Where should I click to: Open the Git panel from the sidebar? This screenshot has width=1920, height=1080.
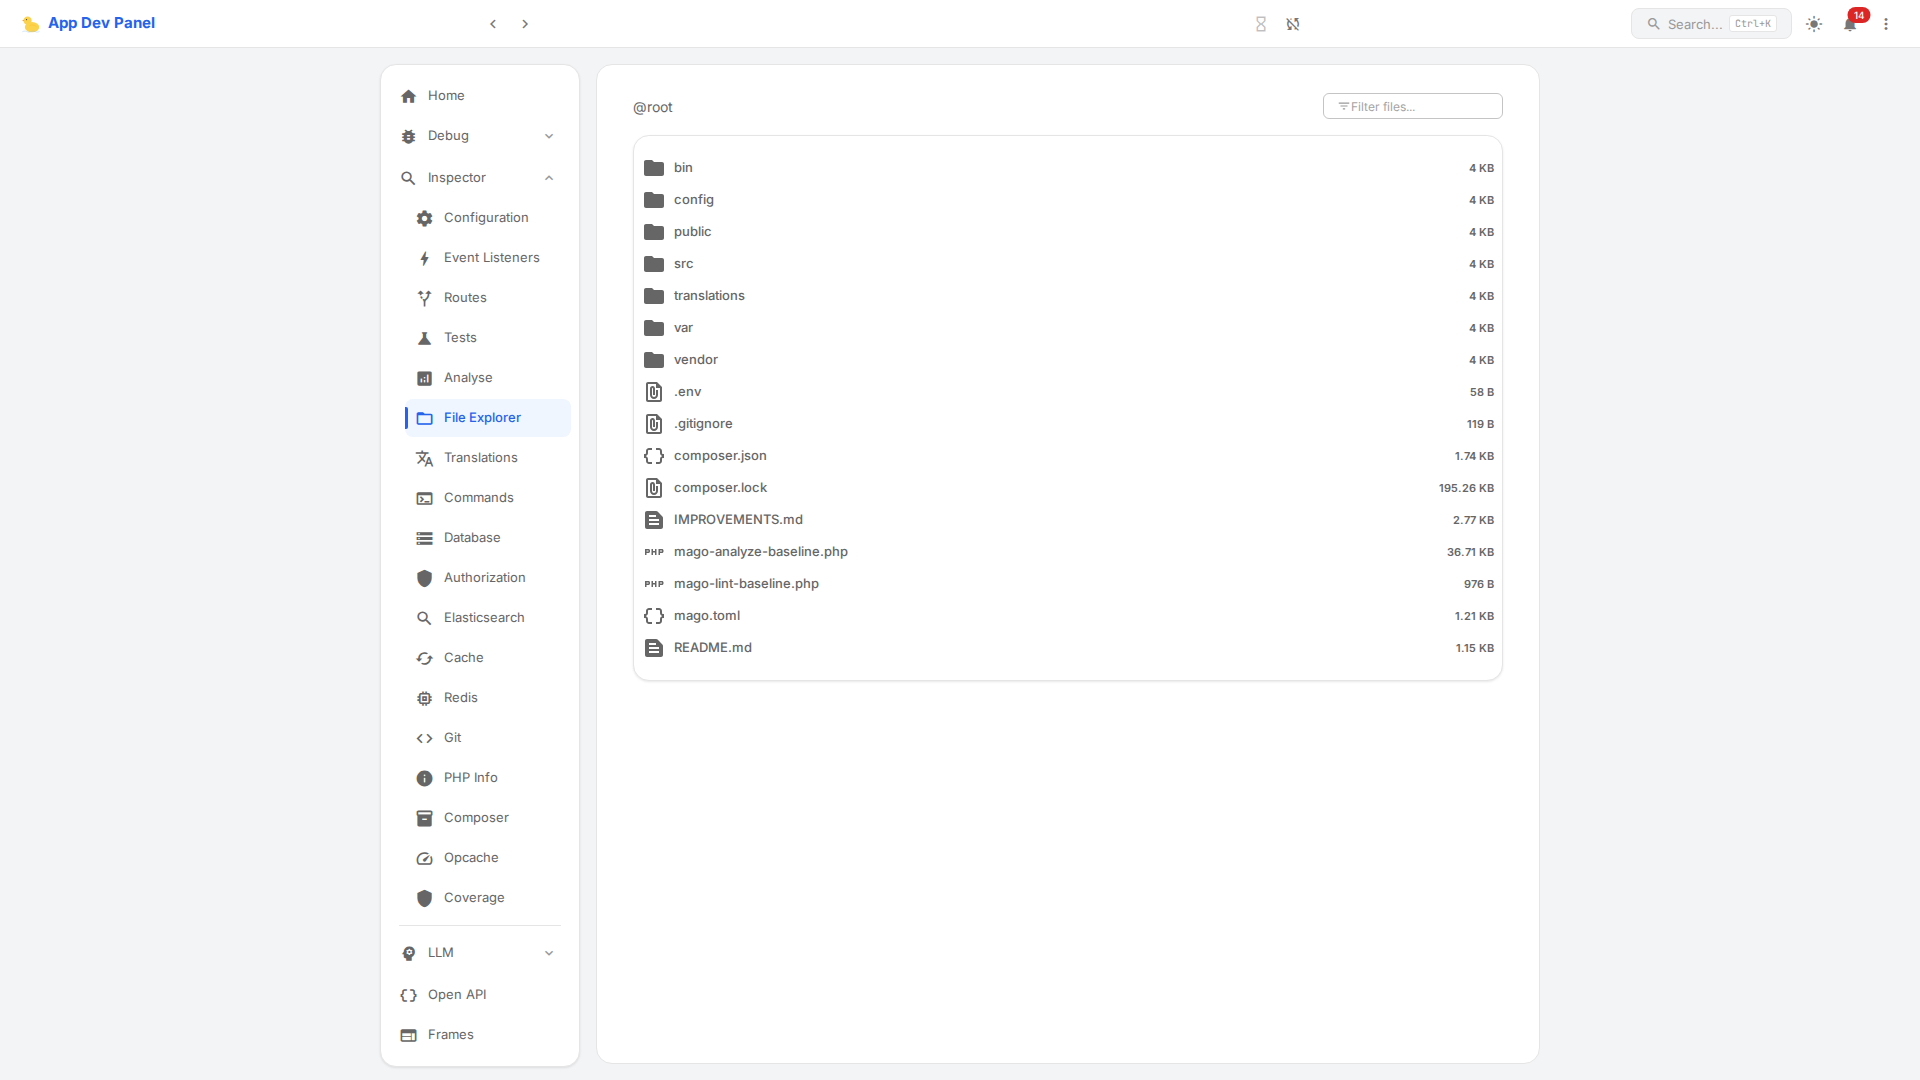pyautogui.click(x=452, y=737)
